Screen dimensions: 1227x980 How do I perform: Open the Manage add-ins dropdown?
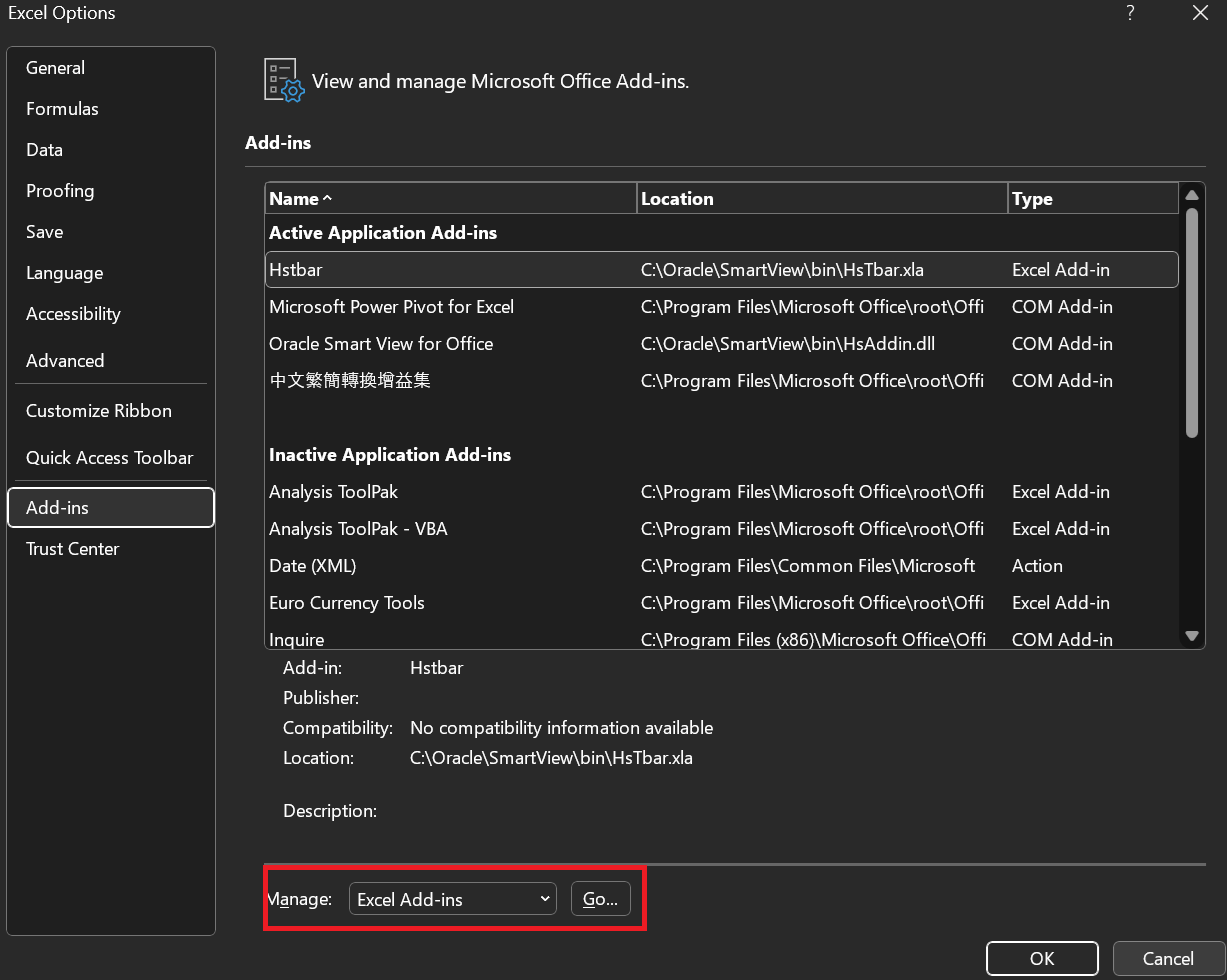(452, 899)
